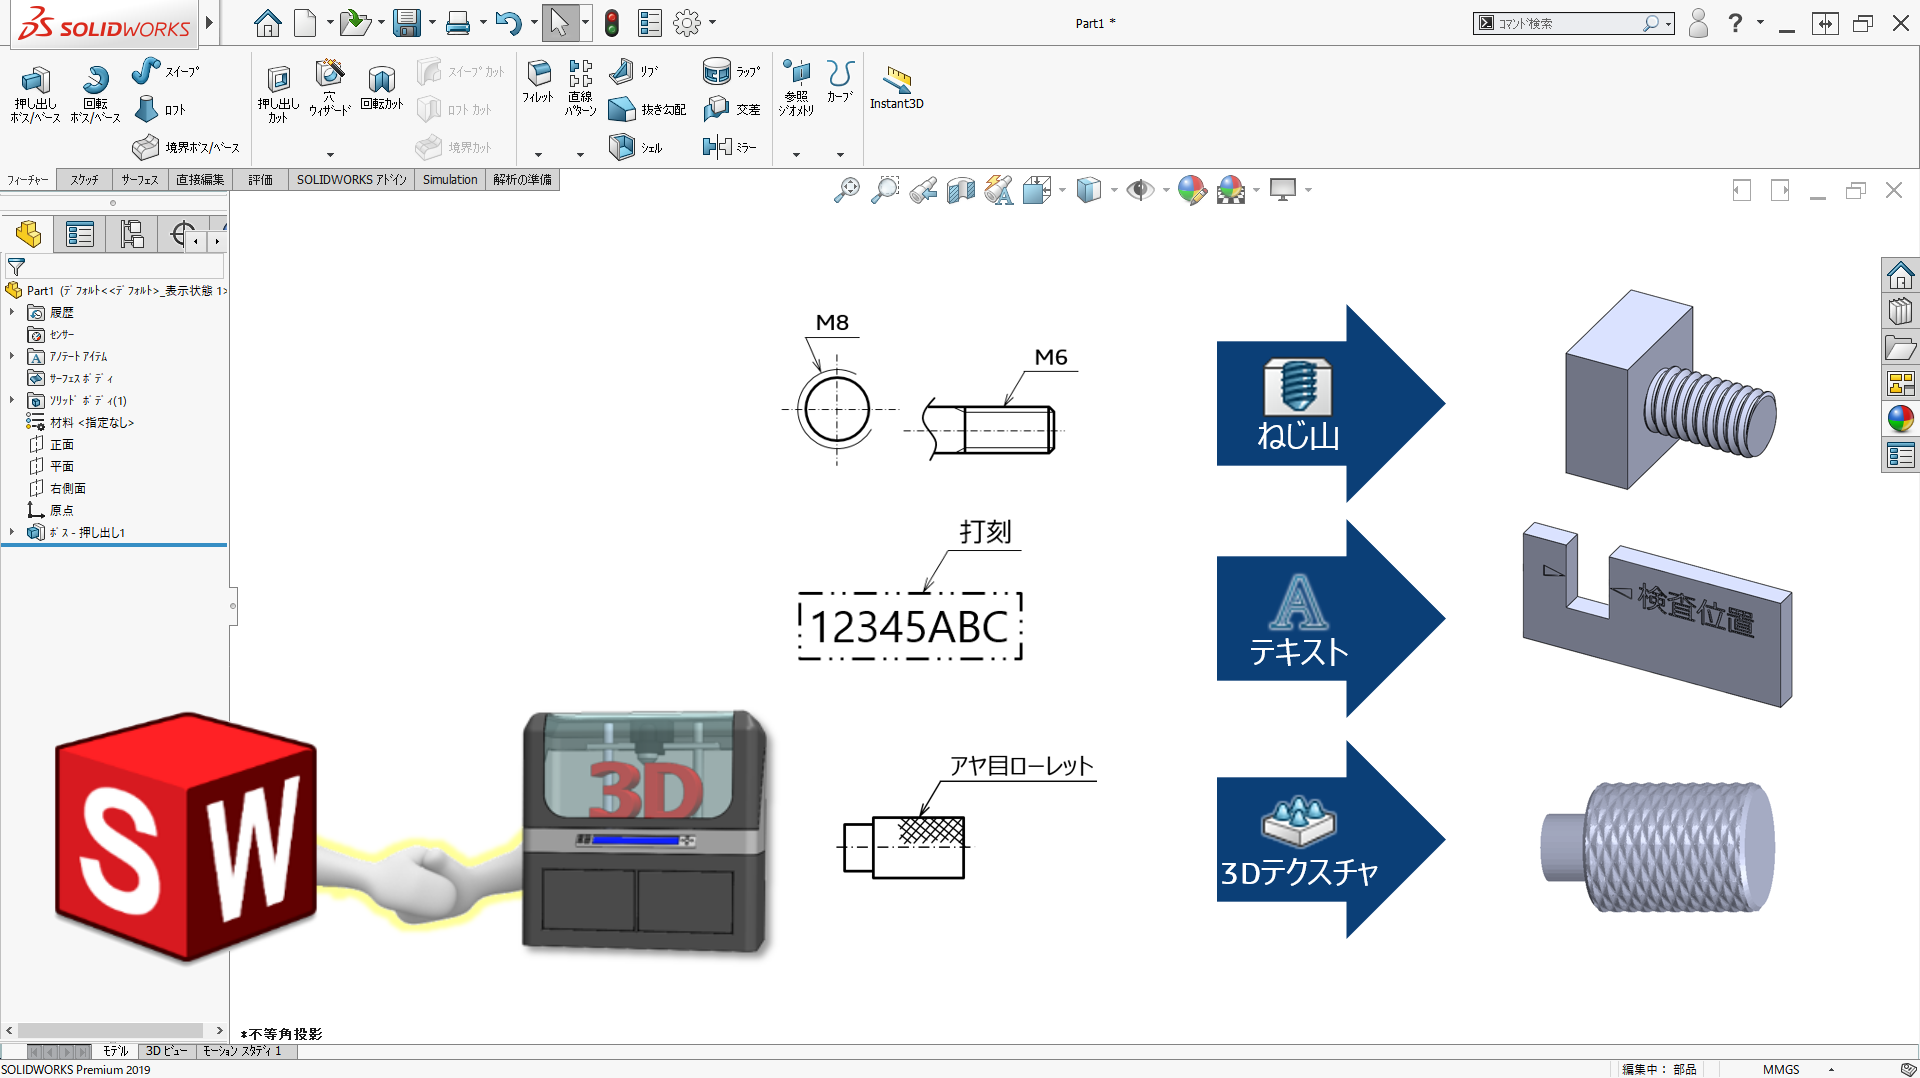Click the Print icon
The image size is (1920, 1078).
click(458, 22)
